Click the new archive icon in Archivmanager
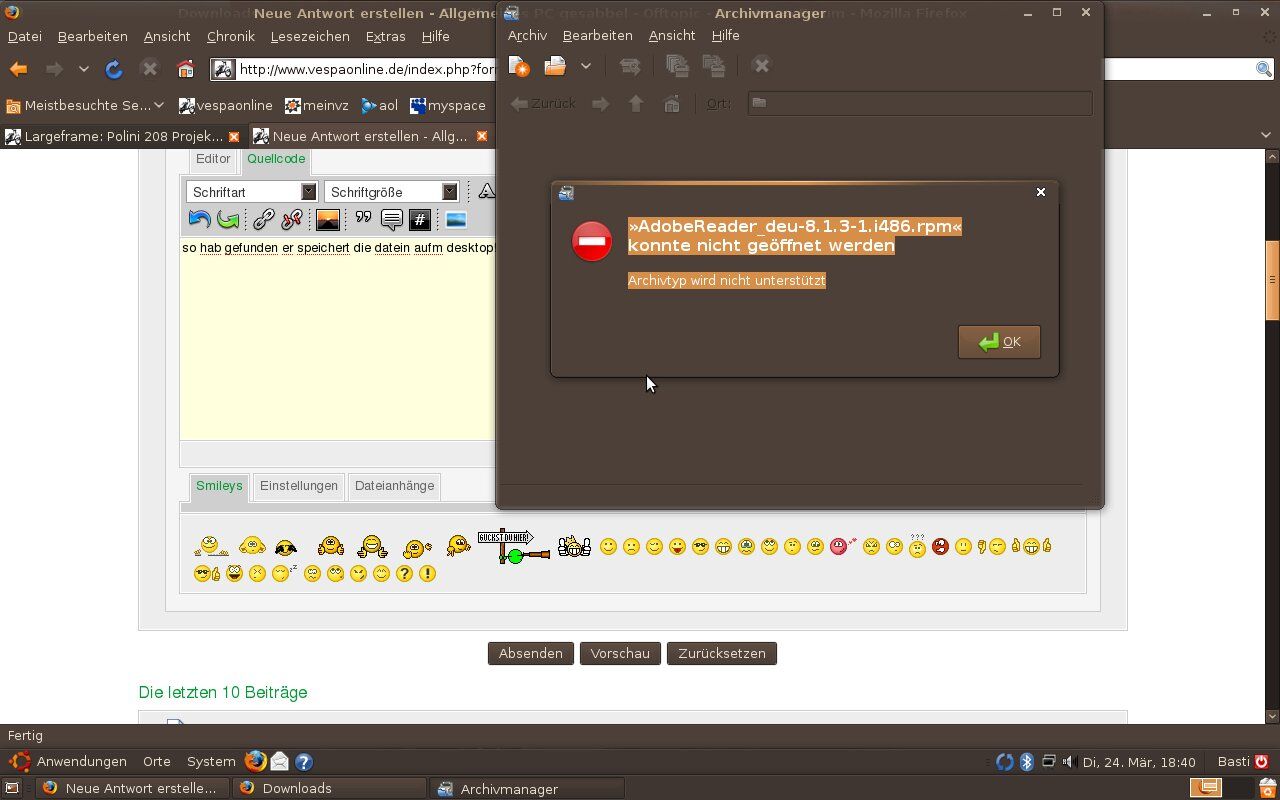This screenshot has width=1280, height=800. 518,66
